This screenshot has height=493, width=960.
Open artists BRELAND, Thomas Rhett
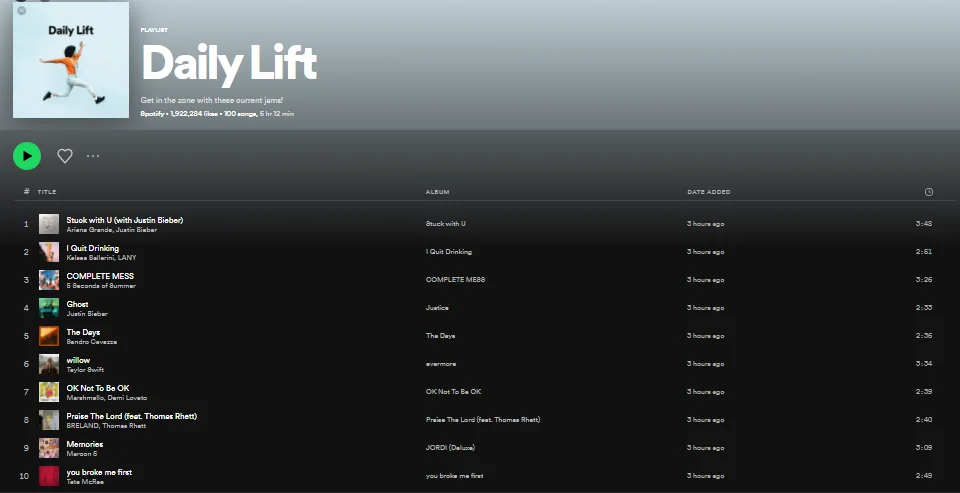(x=106, y=426)
